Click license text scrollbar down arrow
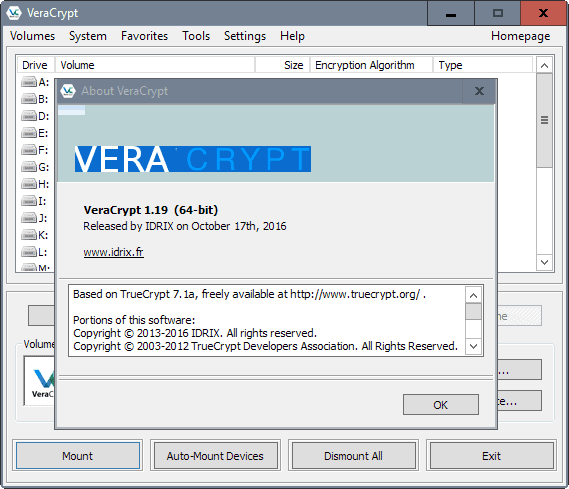Screen dimensions: 569x489 pyautogui.click(x=473, y=346)
